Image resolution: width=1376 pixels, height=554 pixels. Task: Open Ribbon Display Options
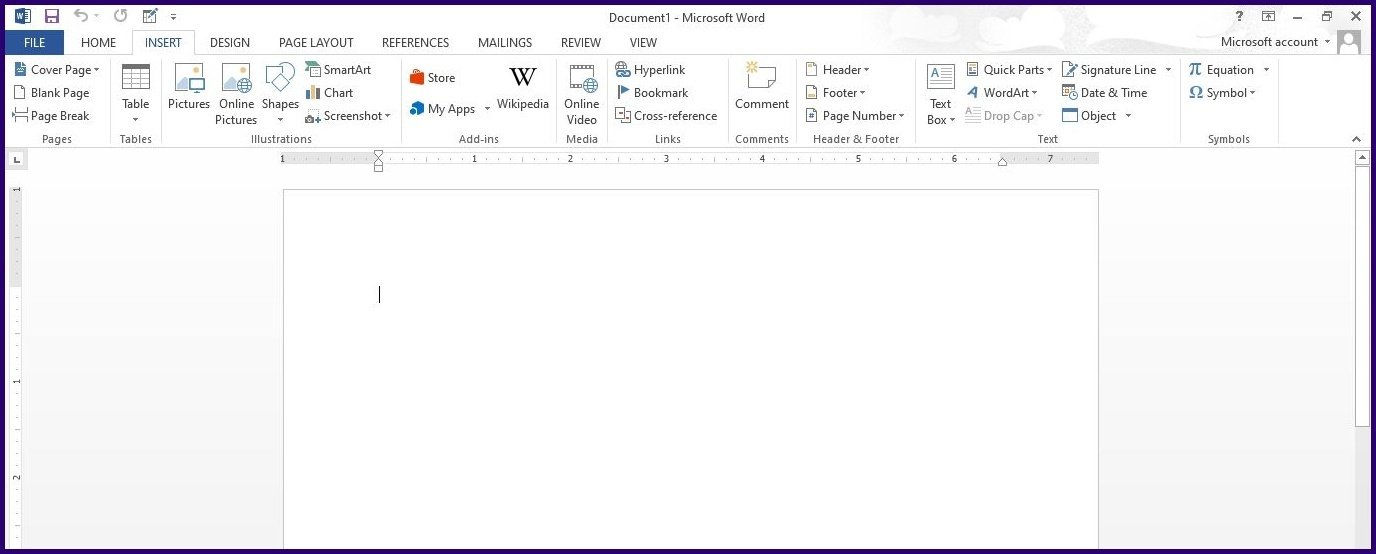[1268, 16]
